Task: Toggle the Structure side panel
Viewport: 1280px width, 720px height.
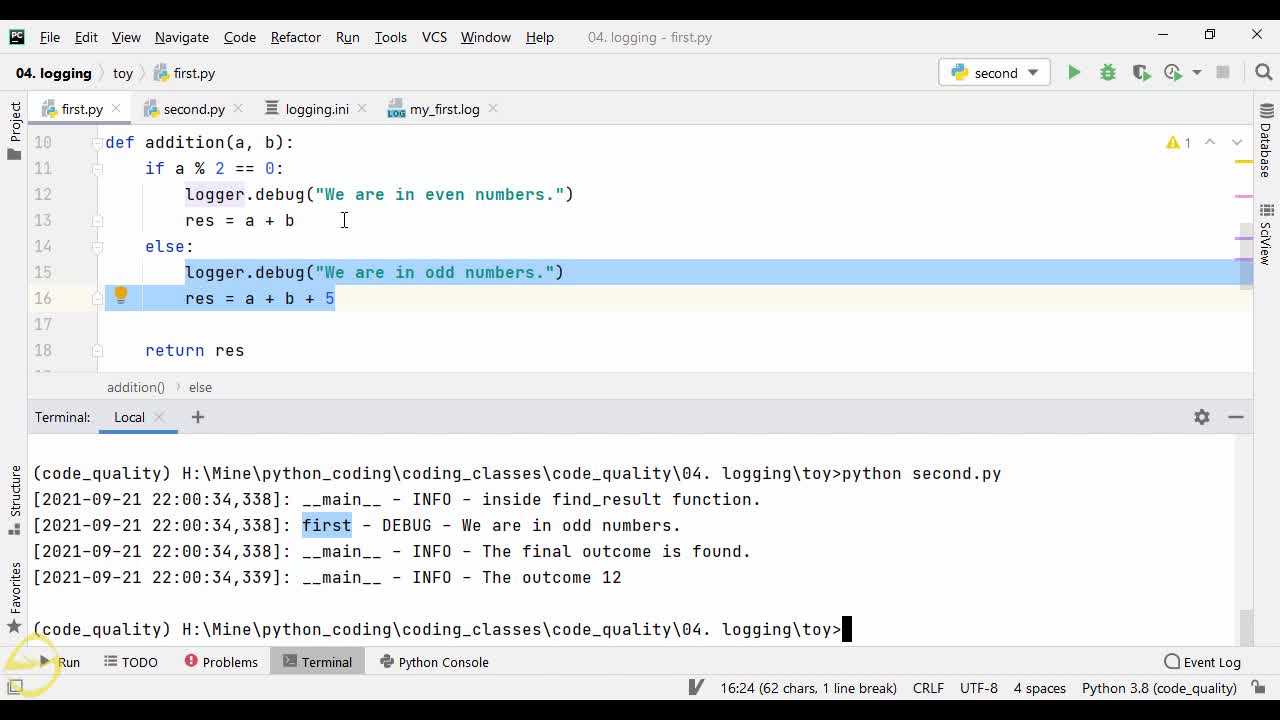Action: [15, 490]
